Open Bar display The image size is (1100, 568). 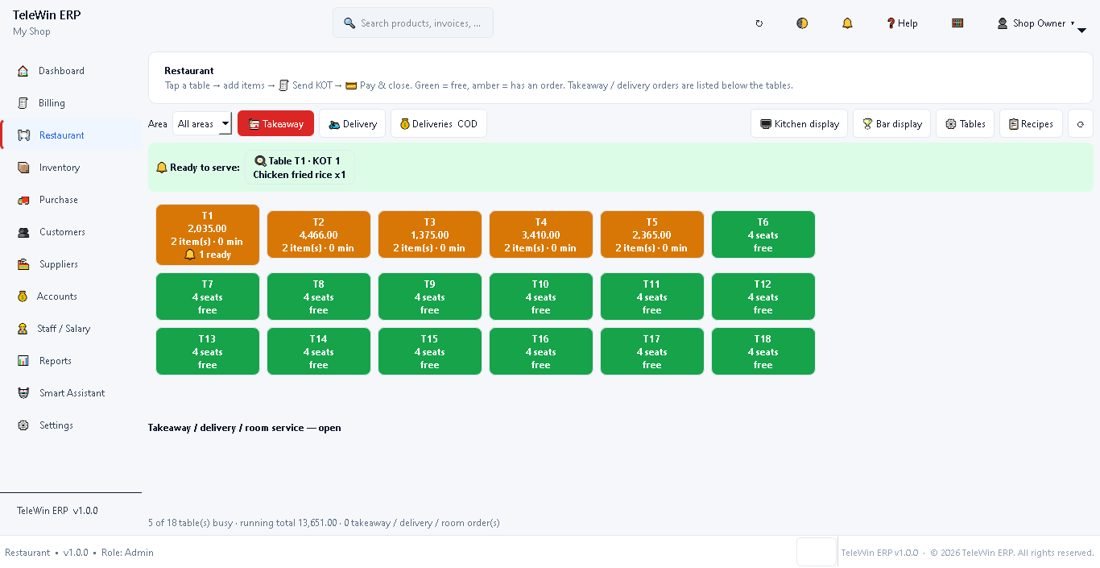pos(892,123)
